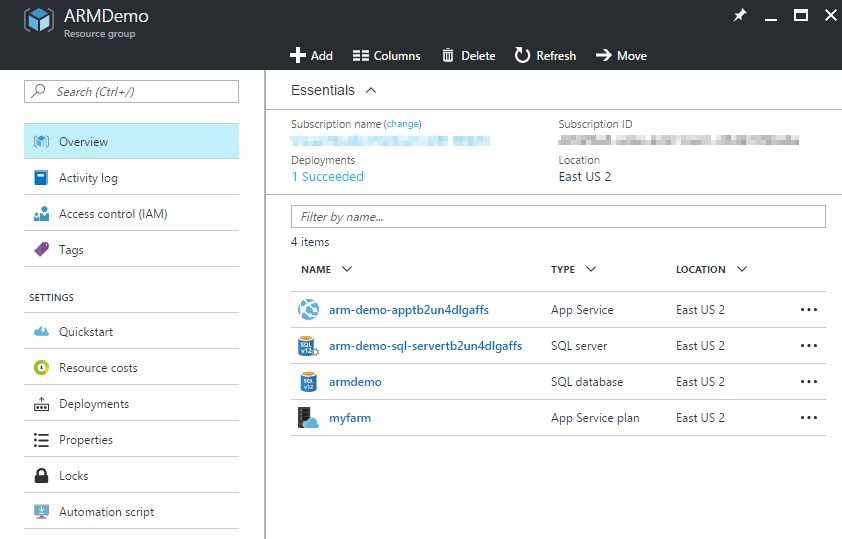
Task: Open Access control (IAM) menu item
Action: point(132,214)
